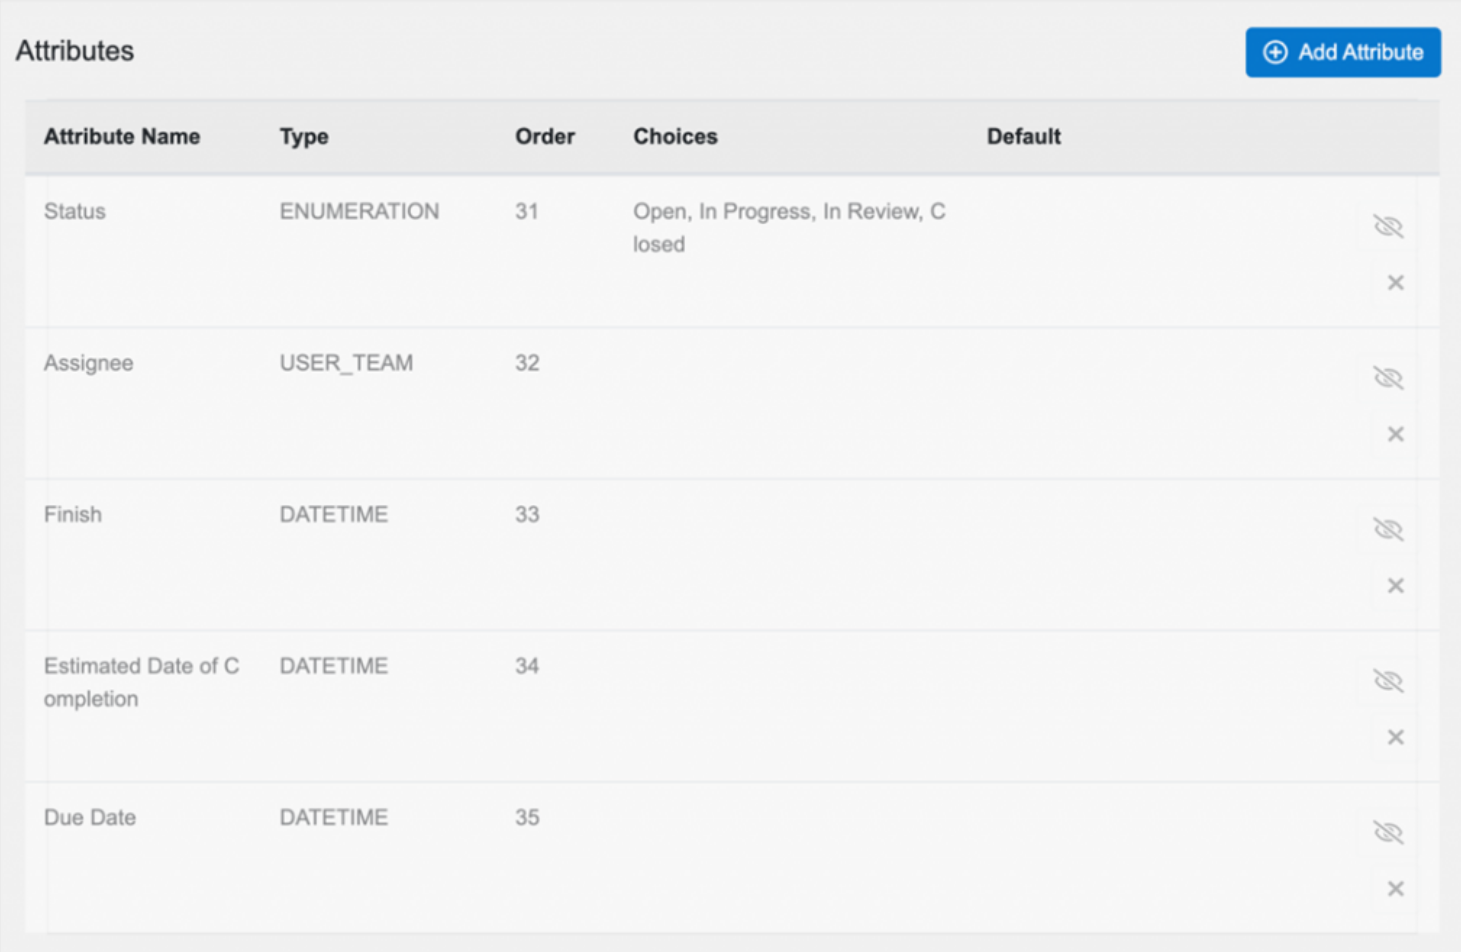Remove the Finish attribute using its X
Screen dimensions: 1461x952
[x=1396, y=585]
